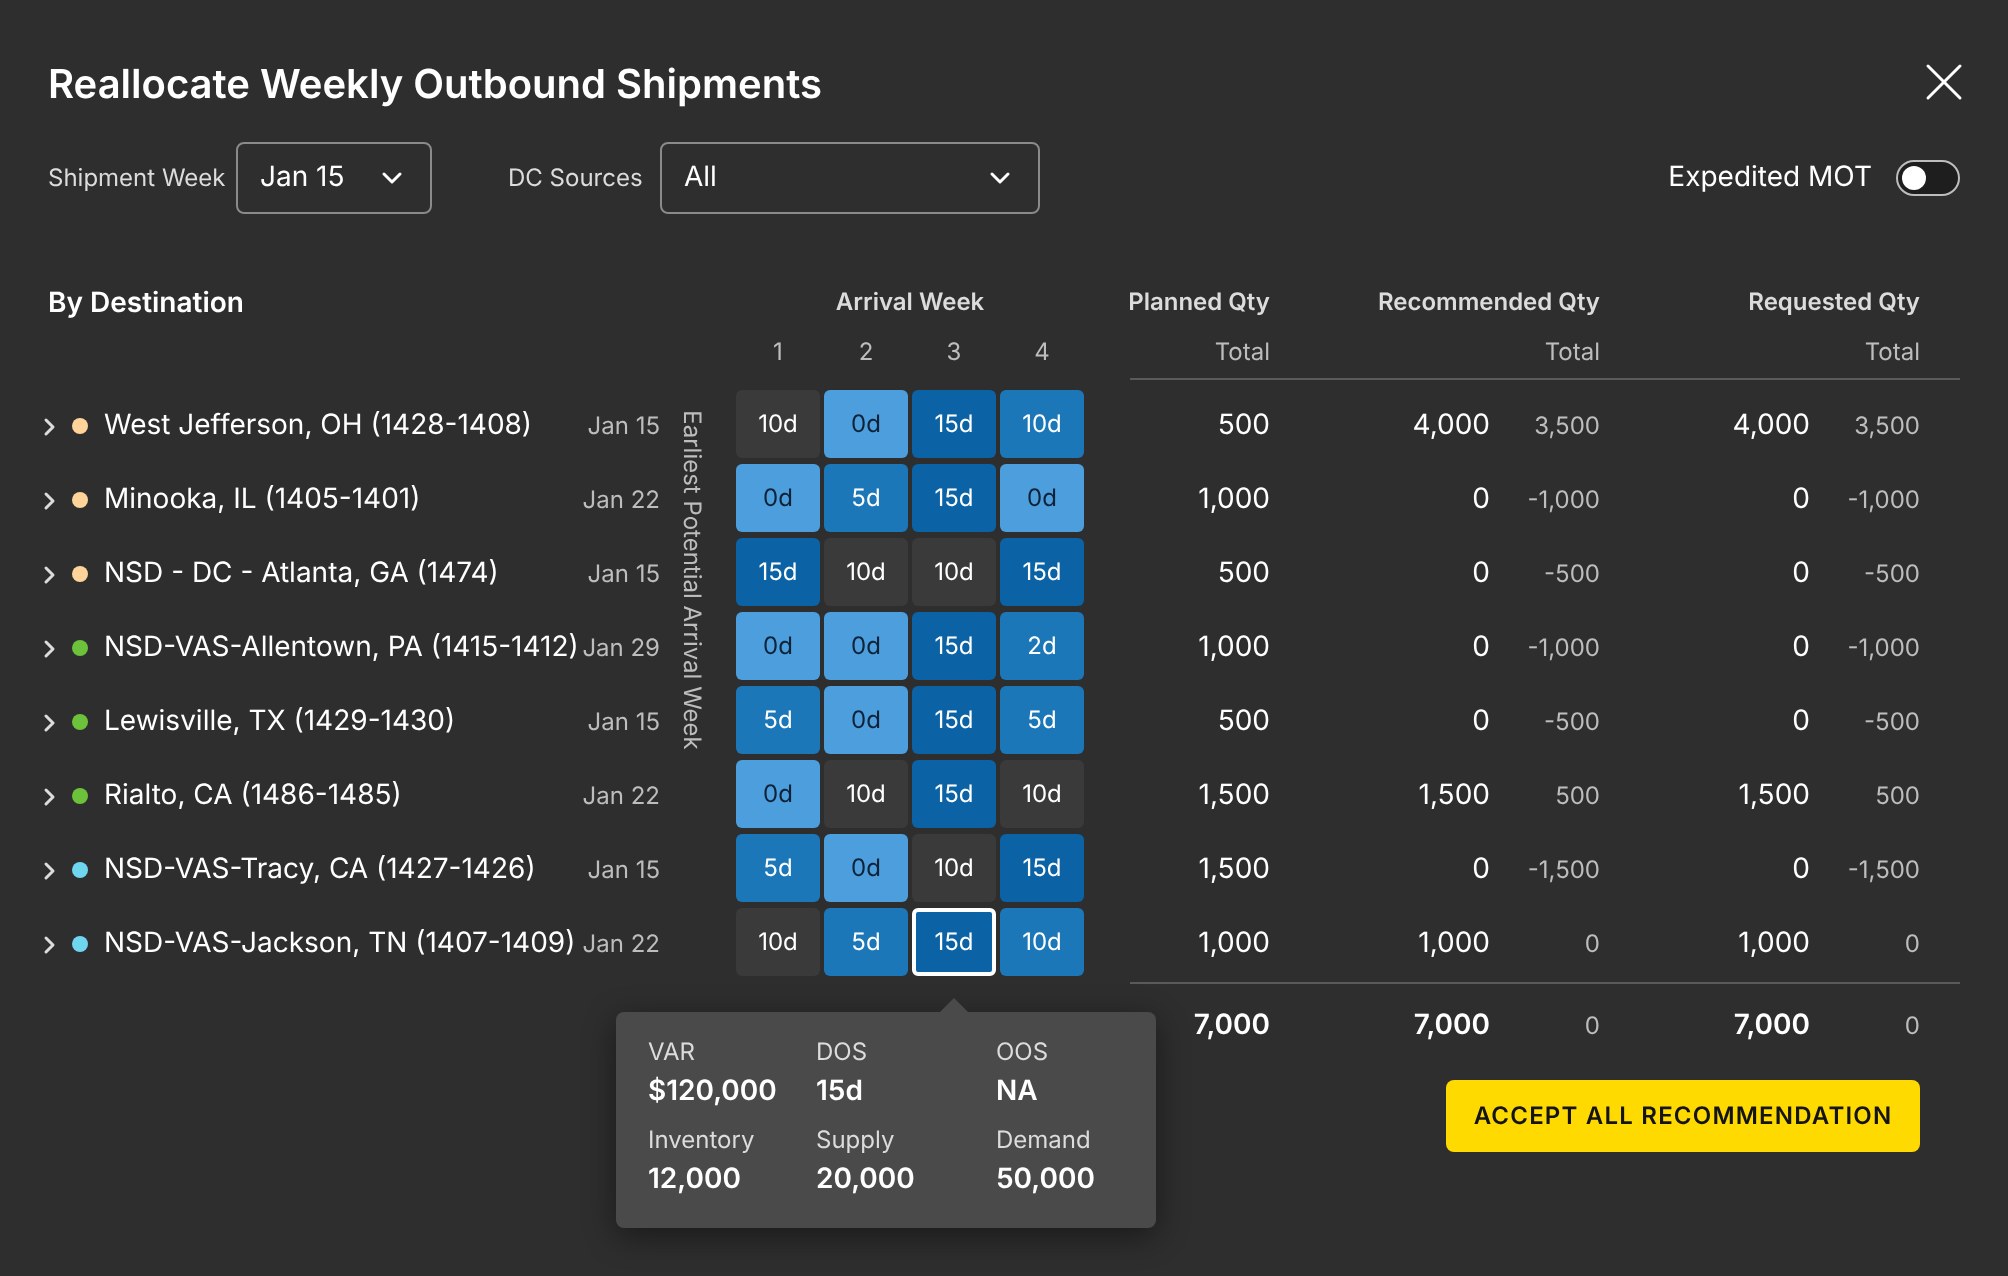The height and width of the screenshot is (1276, 2008).
Task: Close the Reallocate Weekly Outbound Shipments dialog
Action: (1943, 82)
